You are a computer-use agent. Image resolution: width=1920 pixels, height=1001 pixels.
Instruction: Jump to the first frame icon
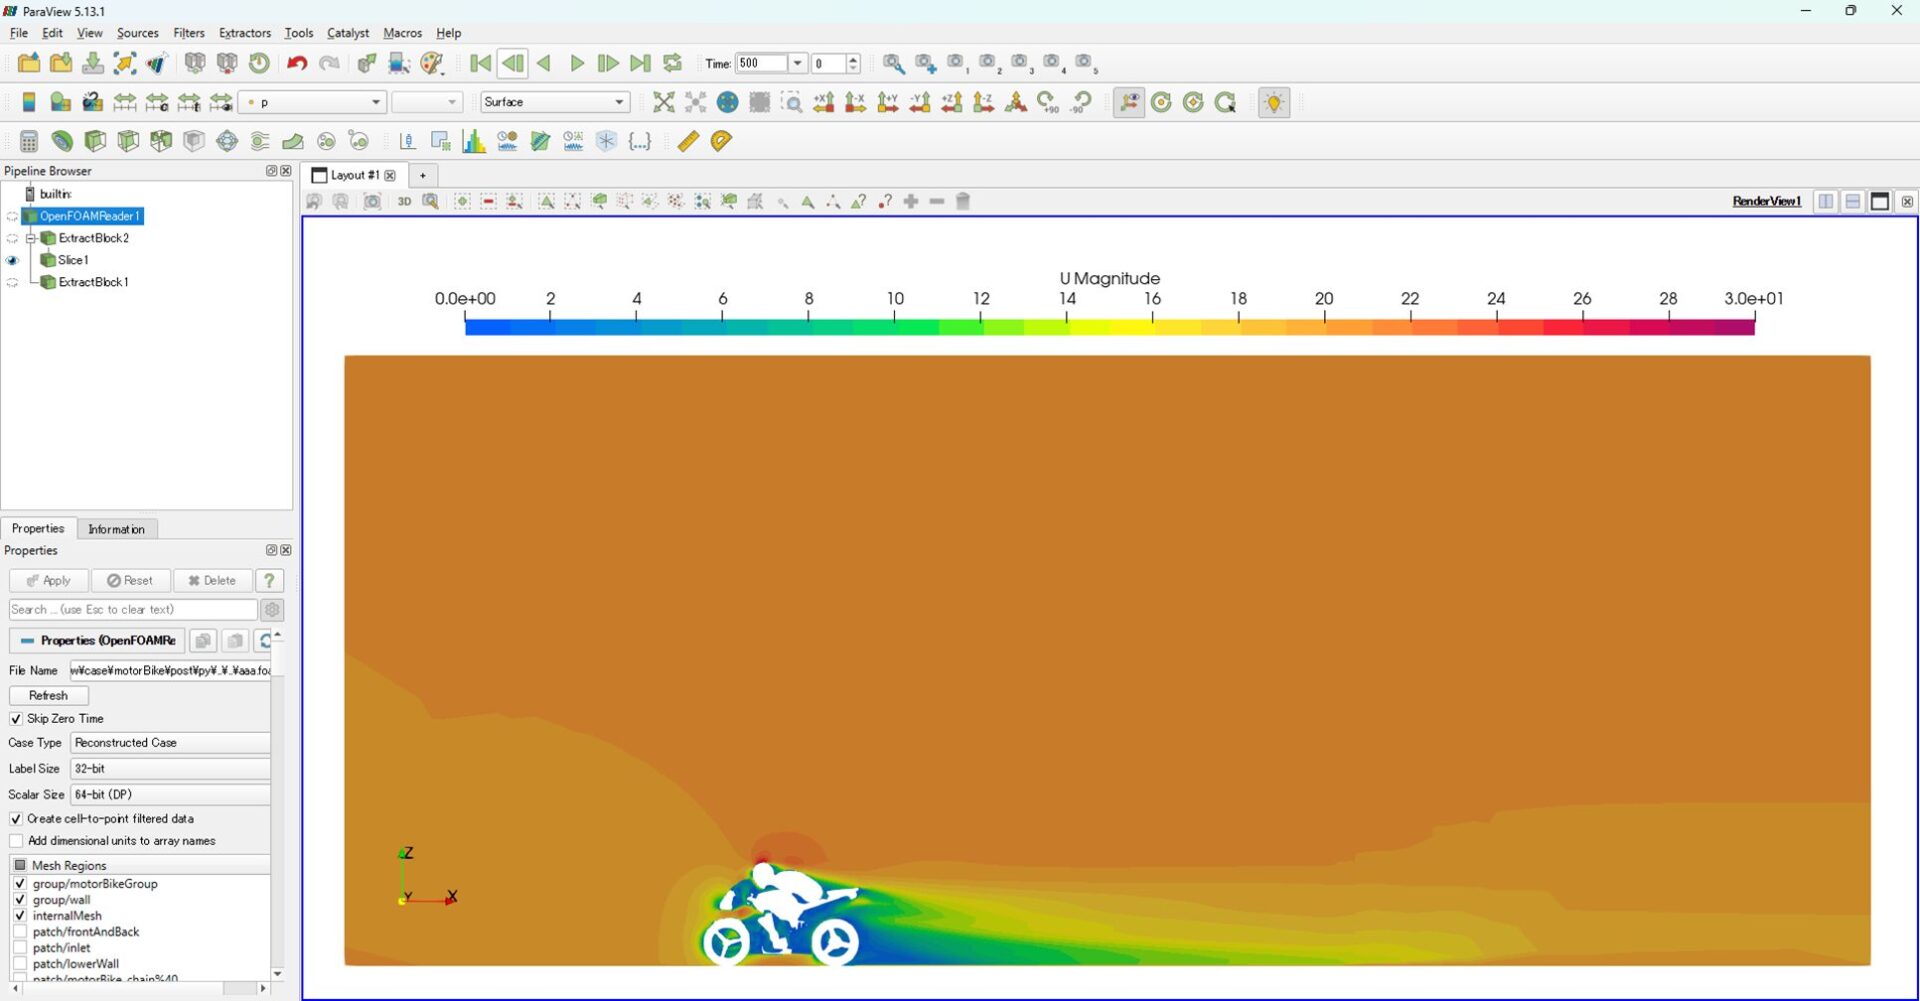tap(480, 63)
